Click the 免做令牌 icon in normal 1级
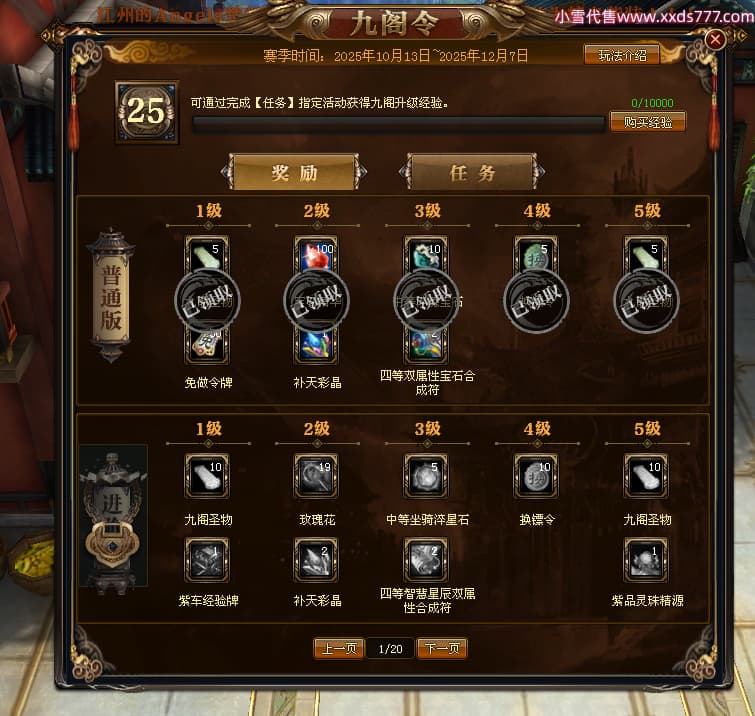Image resolution: width=755 pixels, height=716 pixels. click(207, 345)
